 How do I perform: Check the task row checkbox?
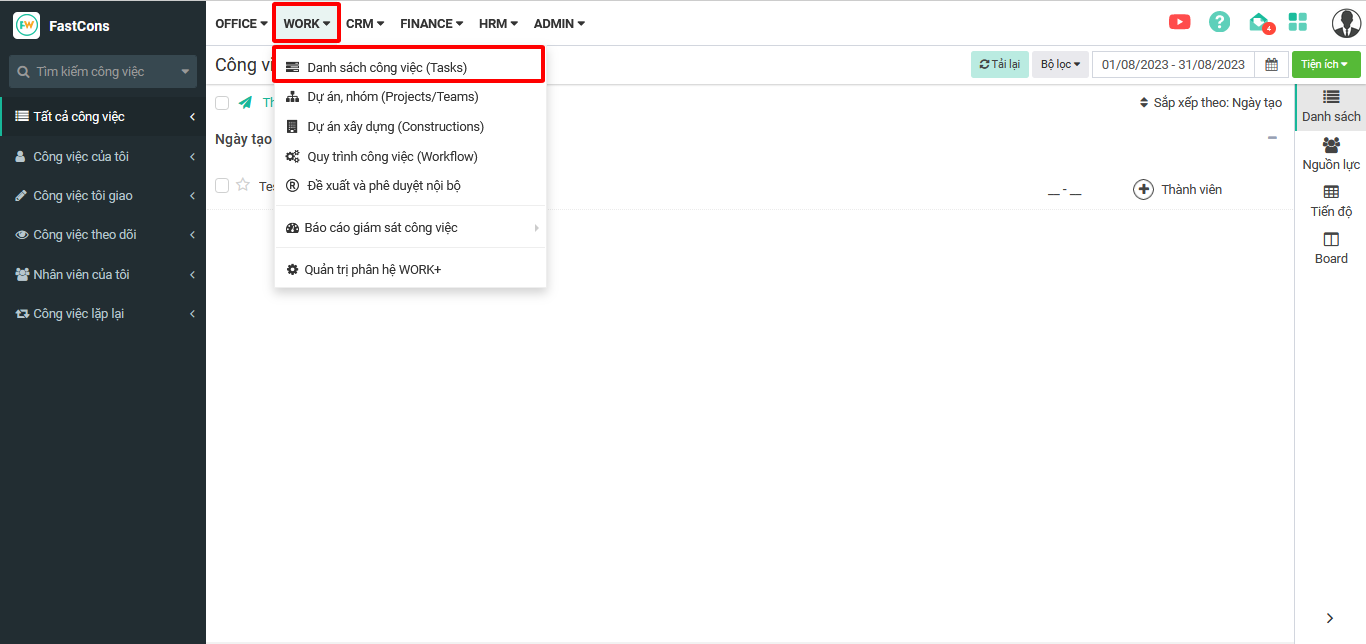pyautogui.click(x=222, y=185)
